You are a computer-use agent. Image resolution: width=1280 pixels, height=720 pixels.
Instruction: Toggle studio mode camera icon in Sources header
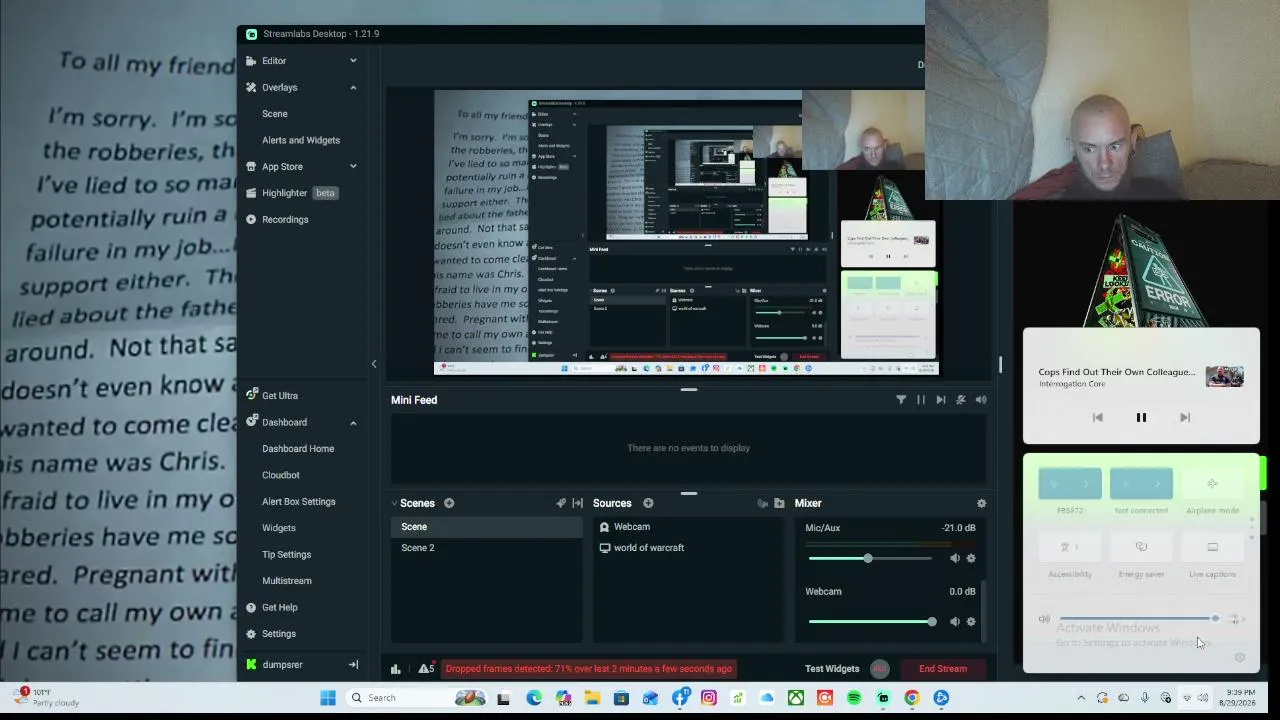[x=763, y=503]
